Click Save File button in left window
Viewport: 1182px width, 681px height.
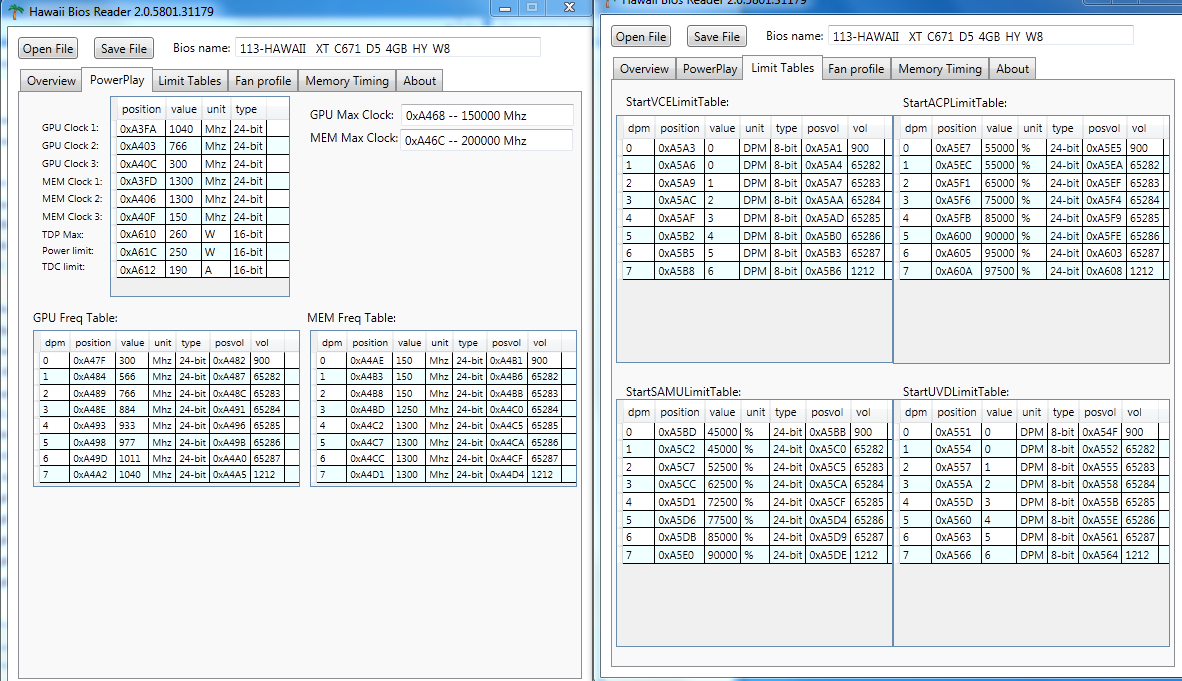[x=124, y=48]
